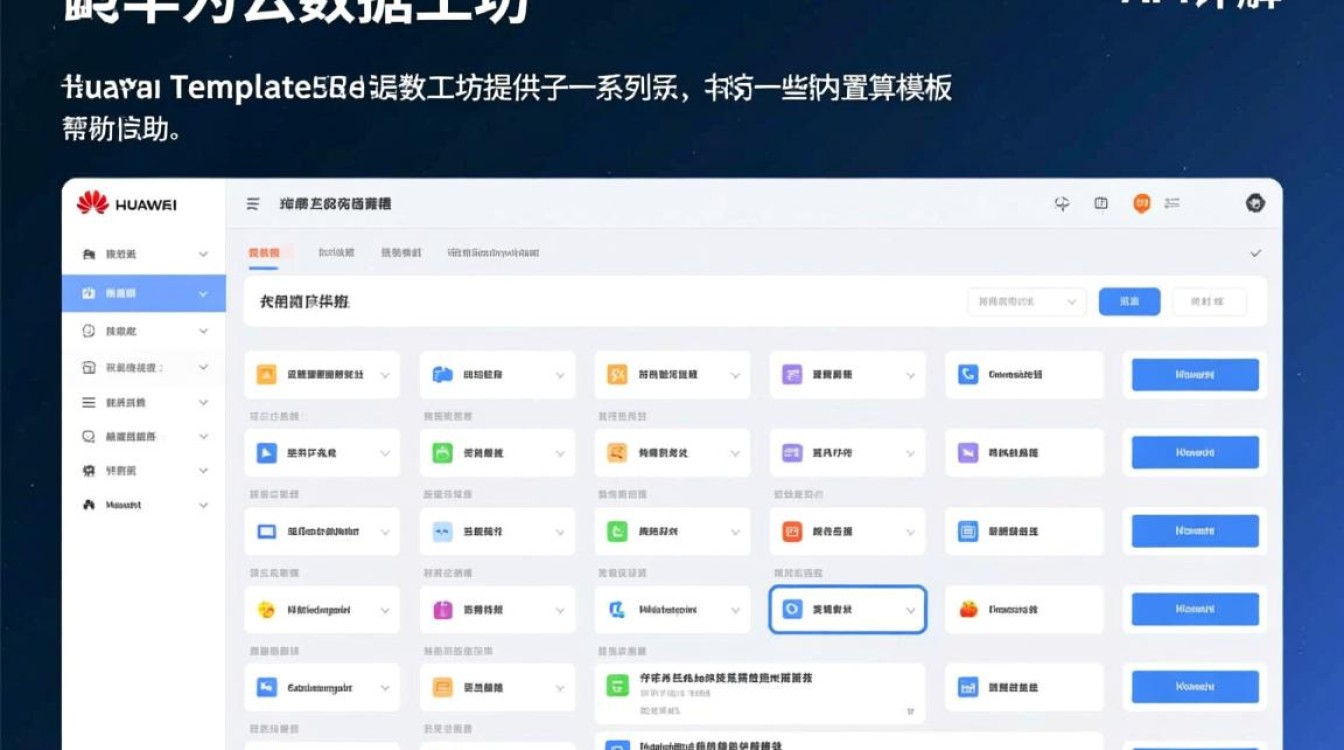Click the yellow smiley icon on its template card

[x=265, y=608]
